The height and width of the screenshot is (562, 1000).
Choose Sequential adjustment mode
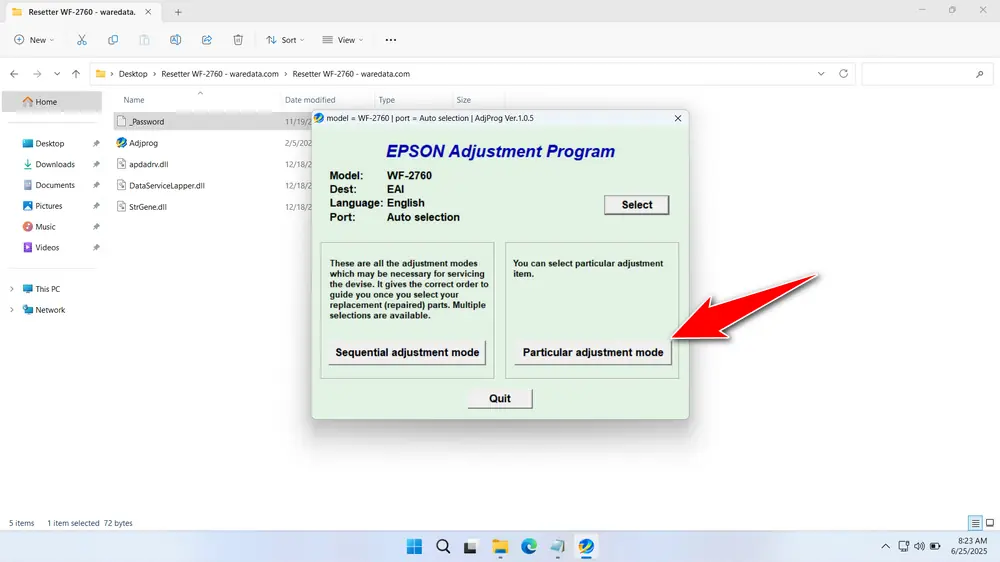(407, 352)
